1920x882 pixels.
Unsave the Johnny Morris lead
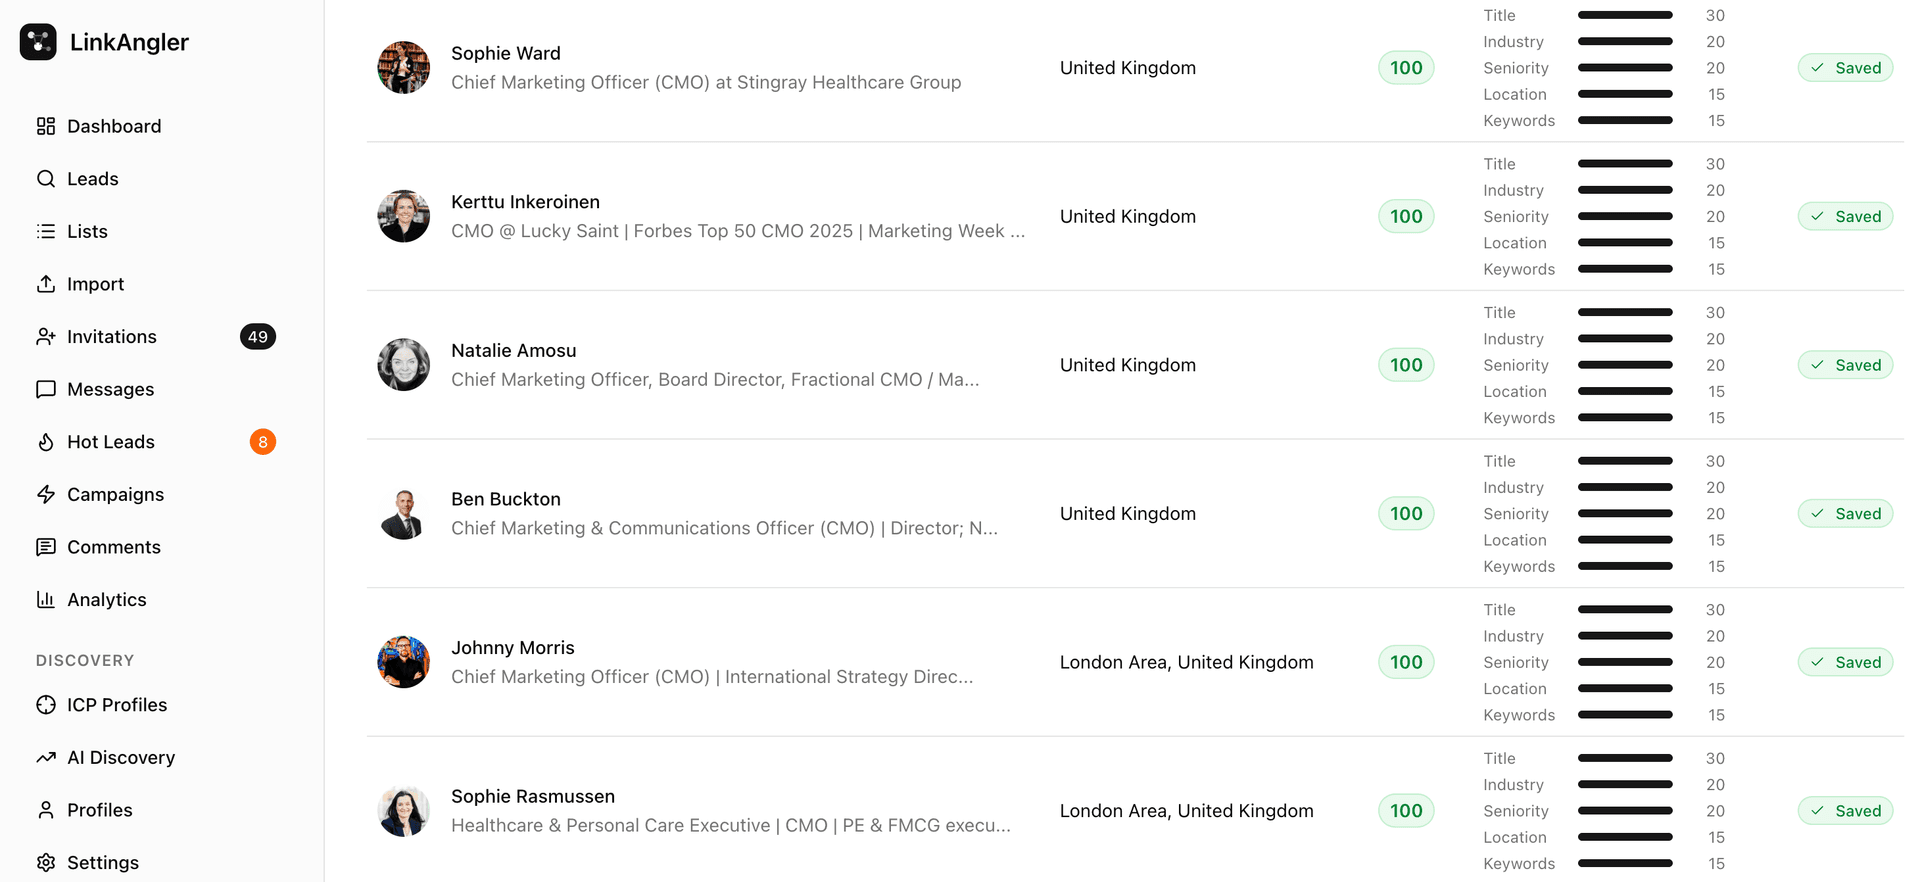coord(1845,662)
